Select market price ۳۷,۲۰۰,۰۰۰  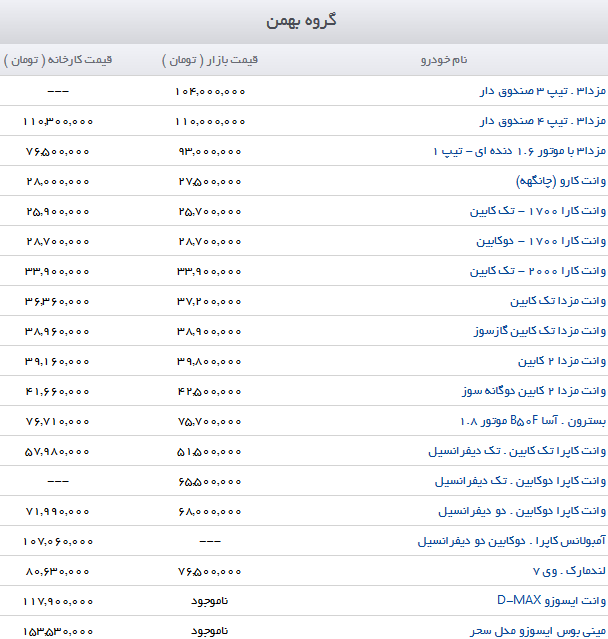click(x=209, y=302)
